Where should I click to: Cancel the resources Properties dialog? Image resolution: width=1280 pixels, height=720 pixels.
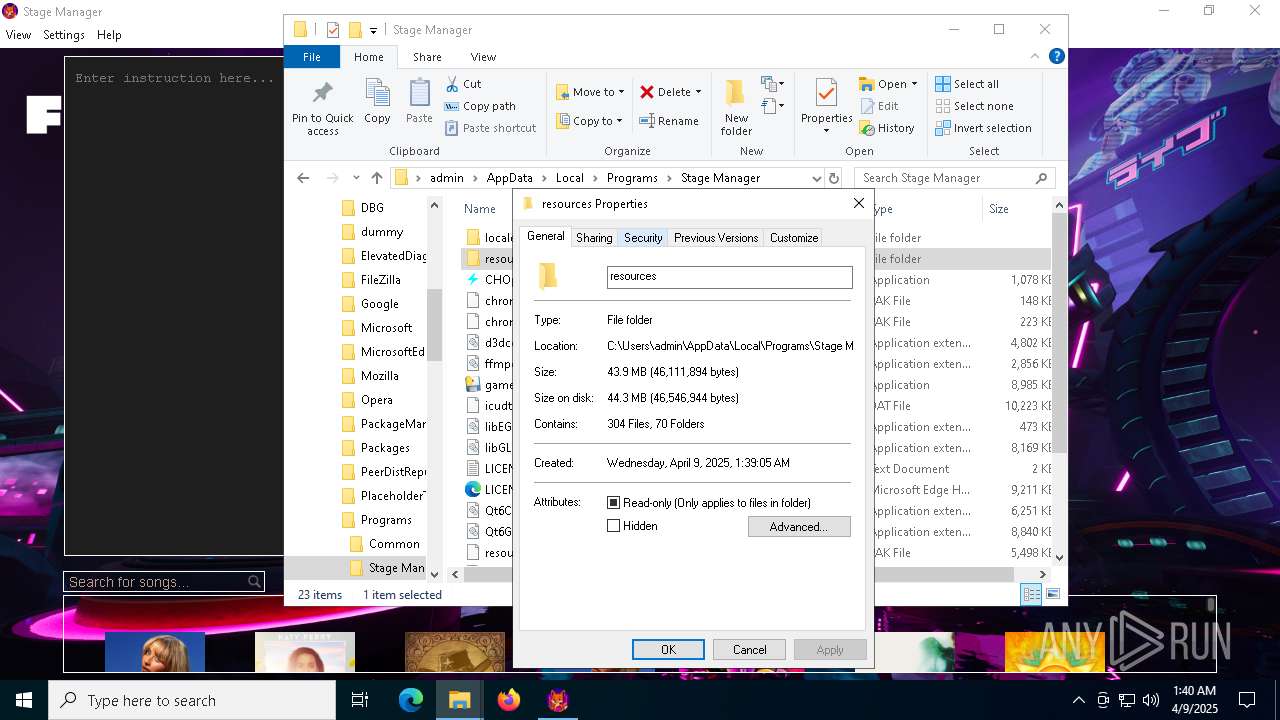tap(749, 650)
